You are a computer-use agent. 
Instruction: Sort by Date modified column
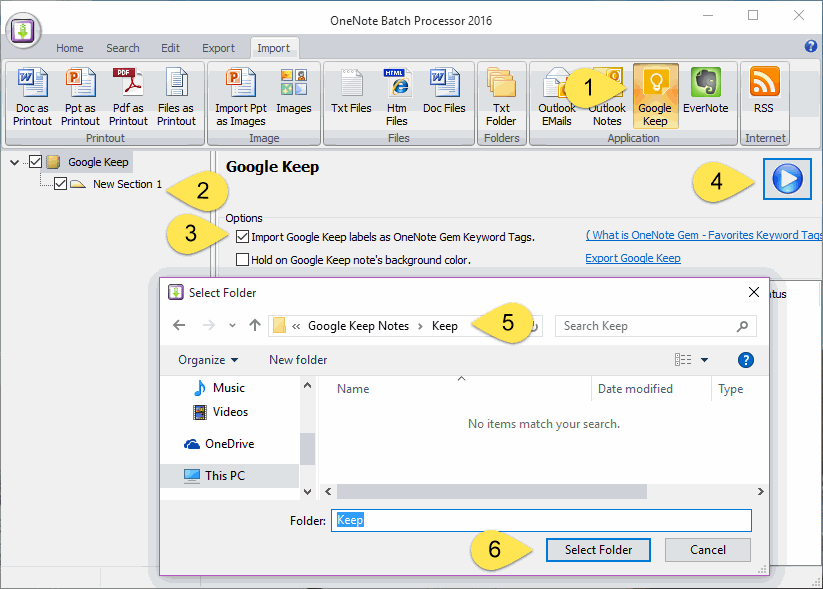tap(635, 389)
